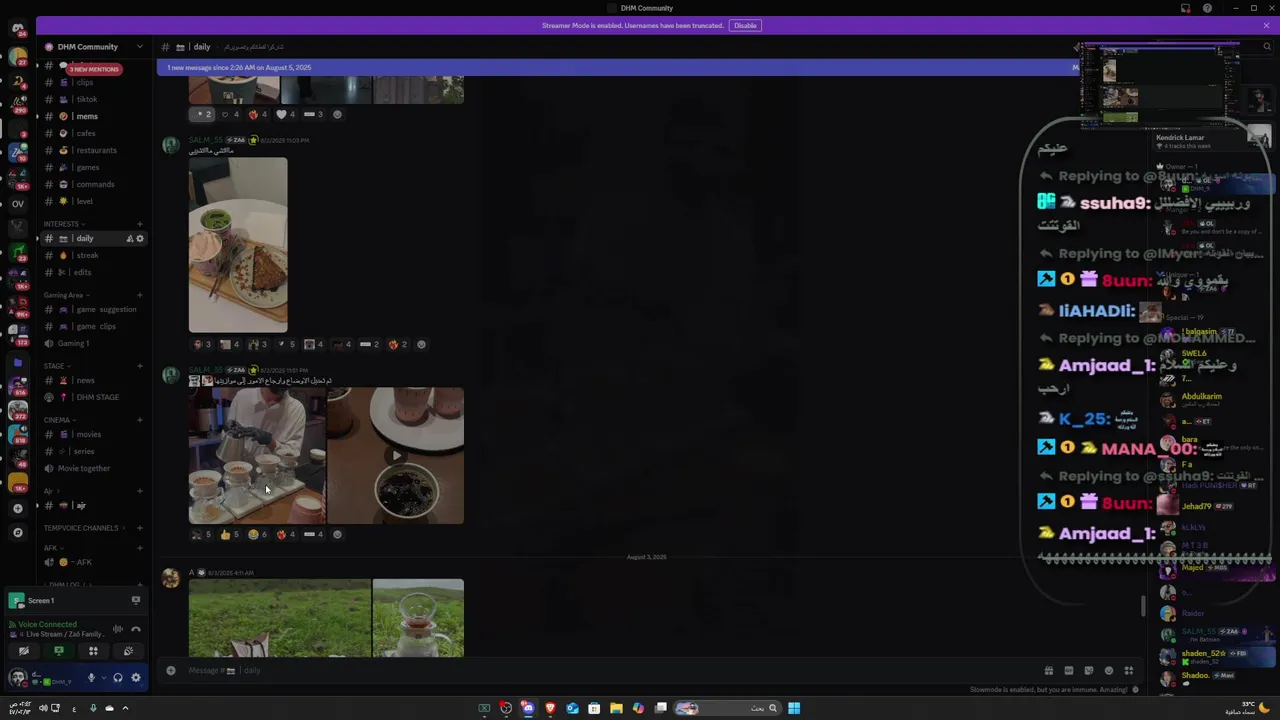Open the Help icon in title bar
The height and width of the screenshot is (720, 1280).
click(x=1207, y=8)
